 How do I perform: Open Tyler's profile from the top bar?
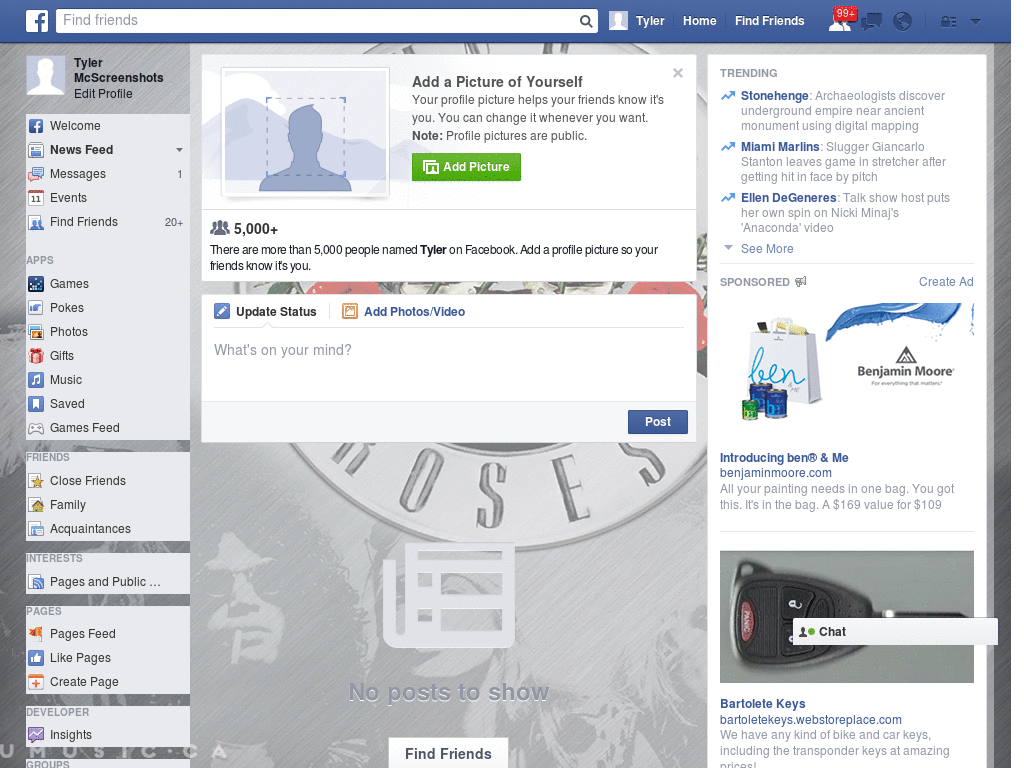(637, 21)
